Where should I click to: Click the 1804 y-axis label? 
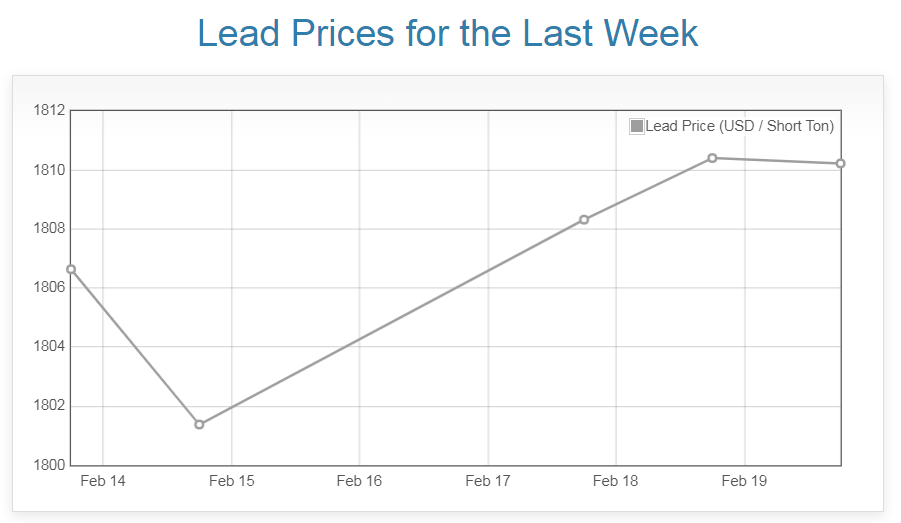(49, 347)
